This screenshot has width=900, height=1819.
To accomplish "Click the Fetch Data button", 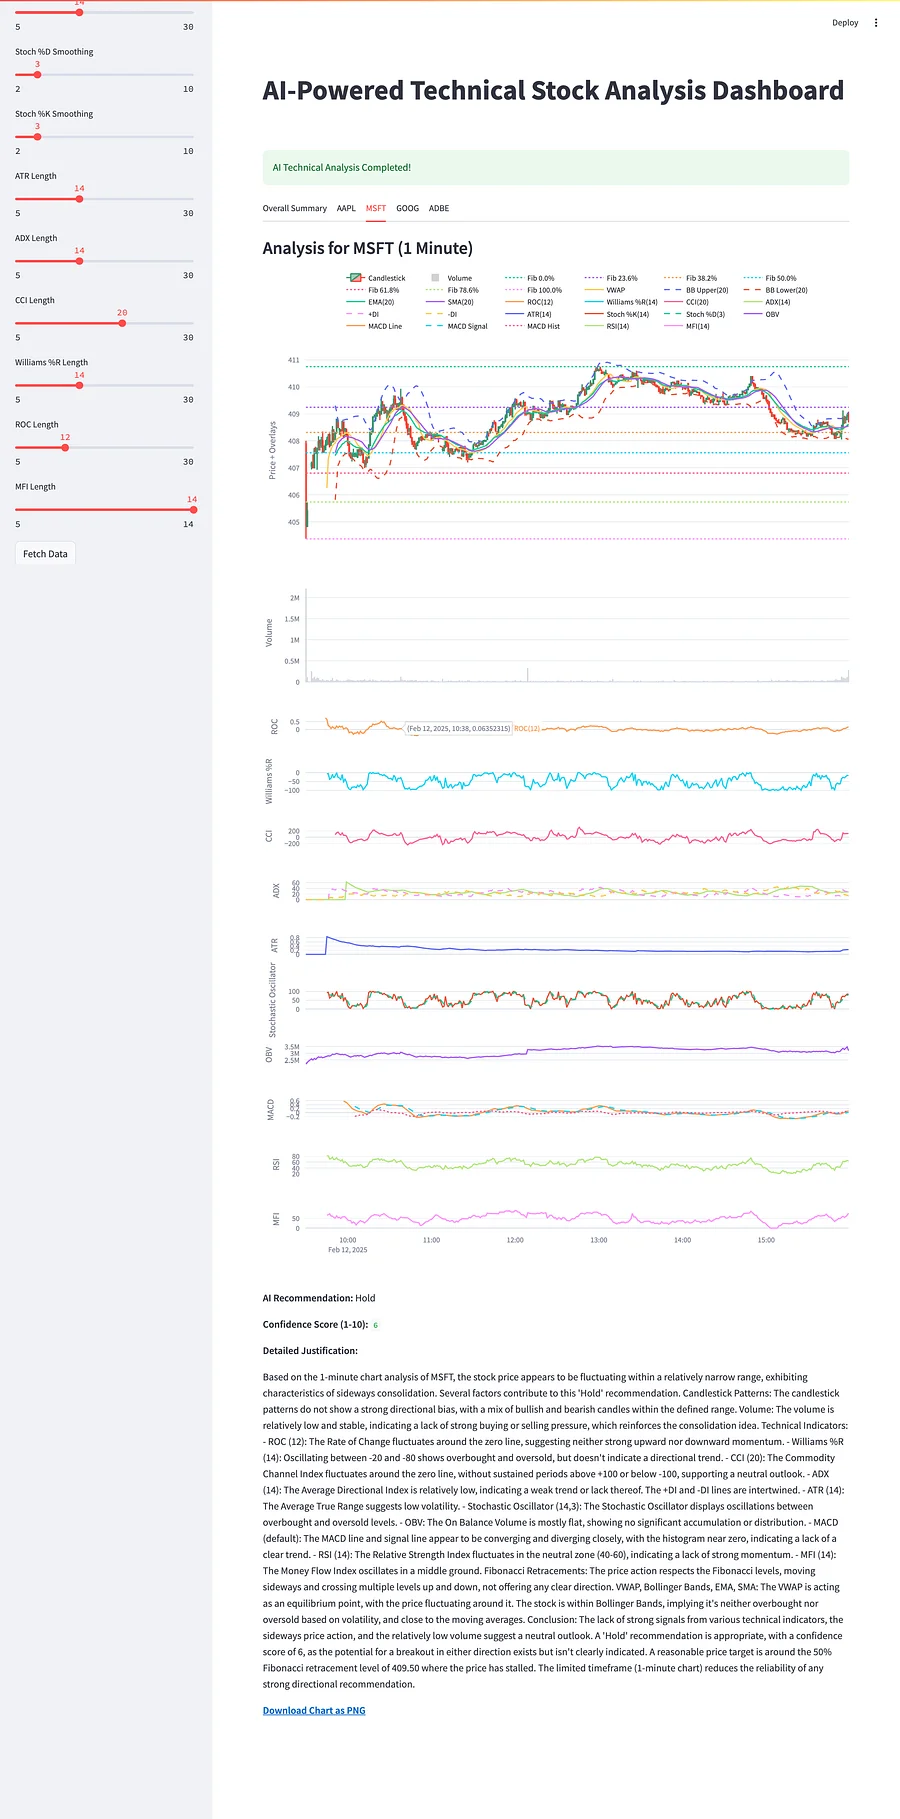I will (x=45, y=554).
